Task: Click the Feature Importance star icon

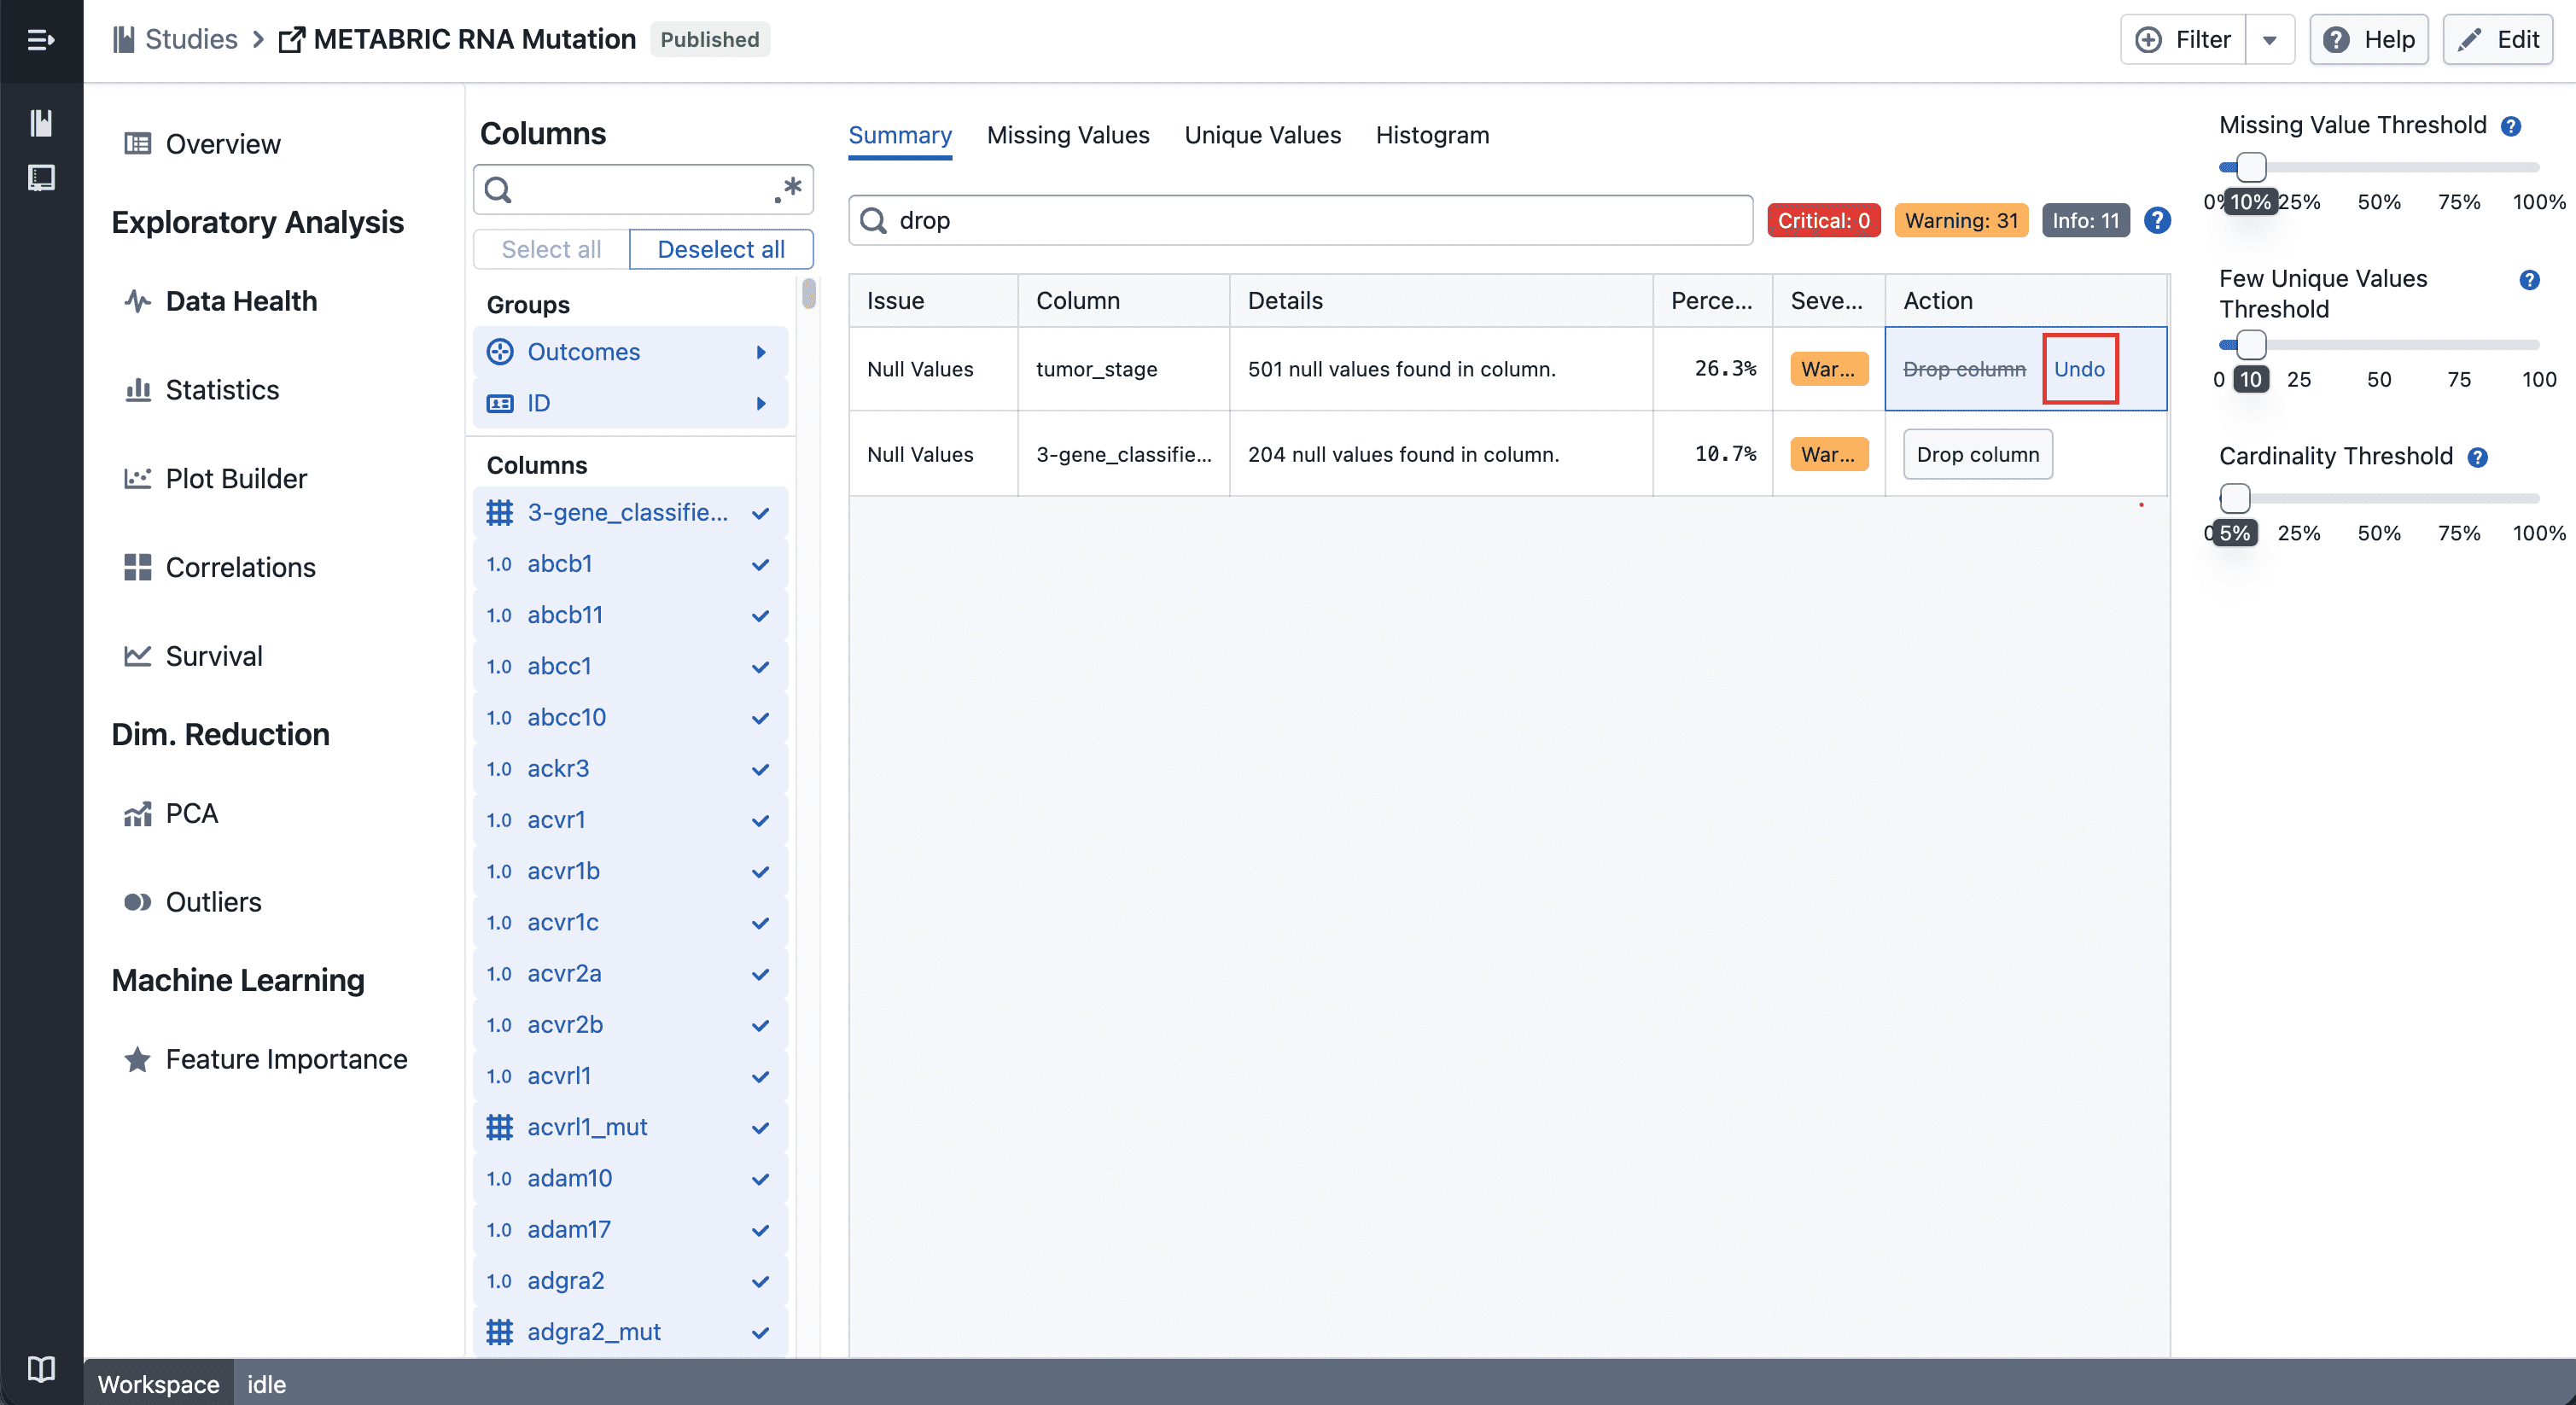Action: pos(137,1059)
